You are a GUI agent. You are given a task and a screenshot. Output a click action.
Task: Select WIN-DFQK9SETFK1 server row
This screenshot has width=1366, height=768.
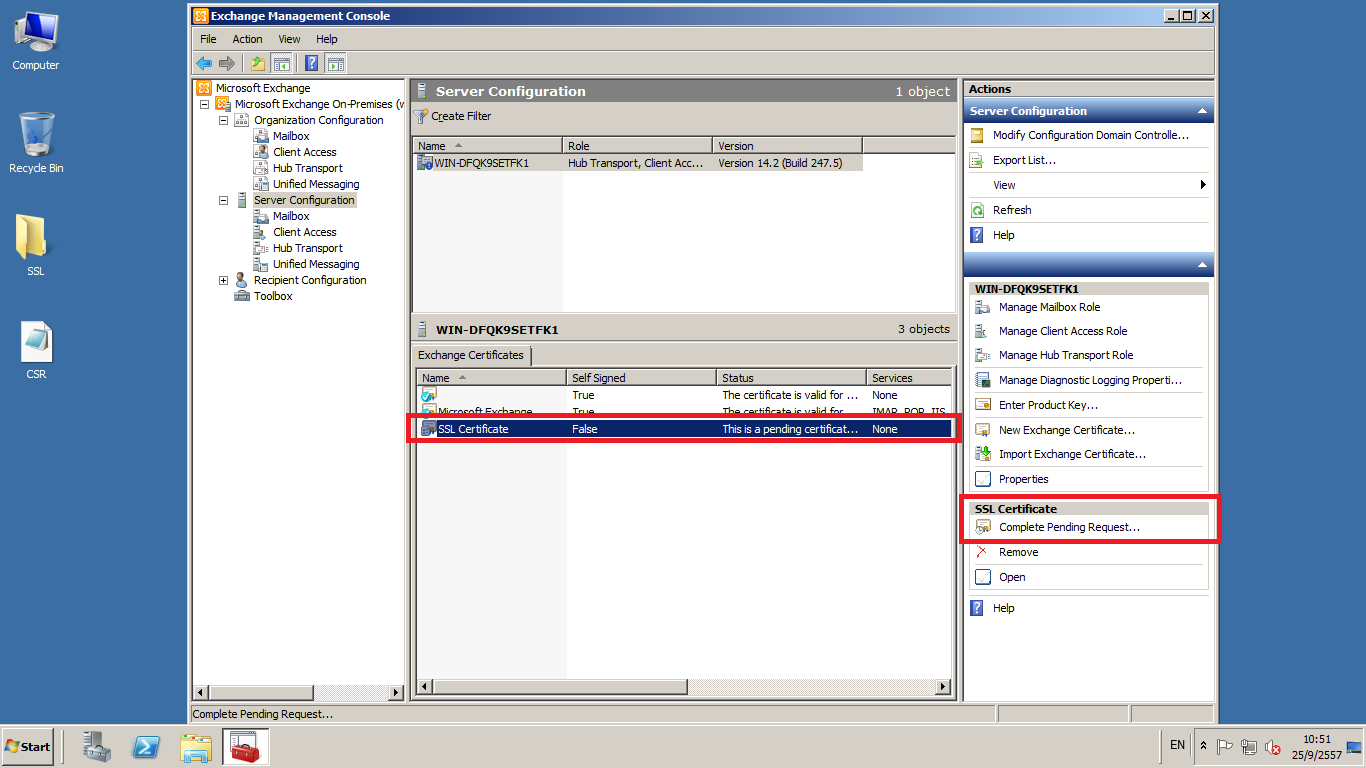click(x=481, y=163)
